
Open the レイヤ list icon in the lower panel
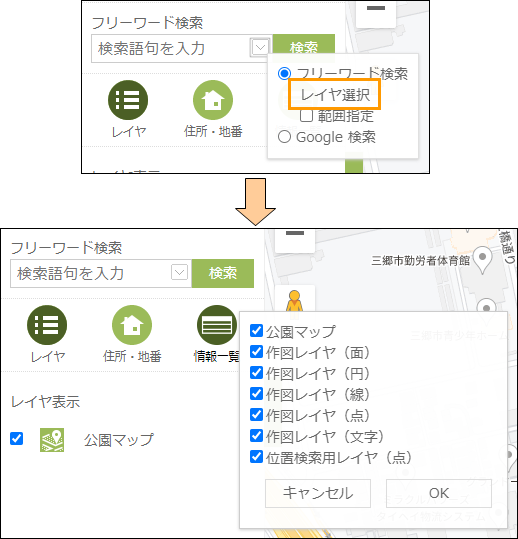pyautogui.click(x=47, y=325)
